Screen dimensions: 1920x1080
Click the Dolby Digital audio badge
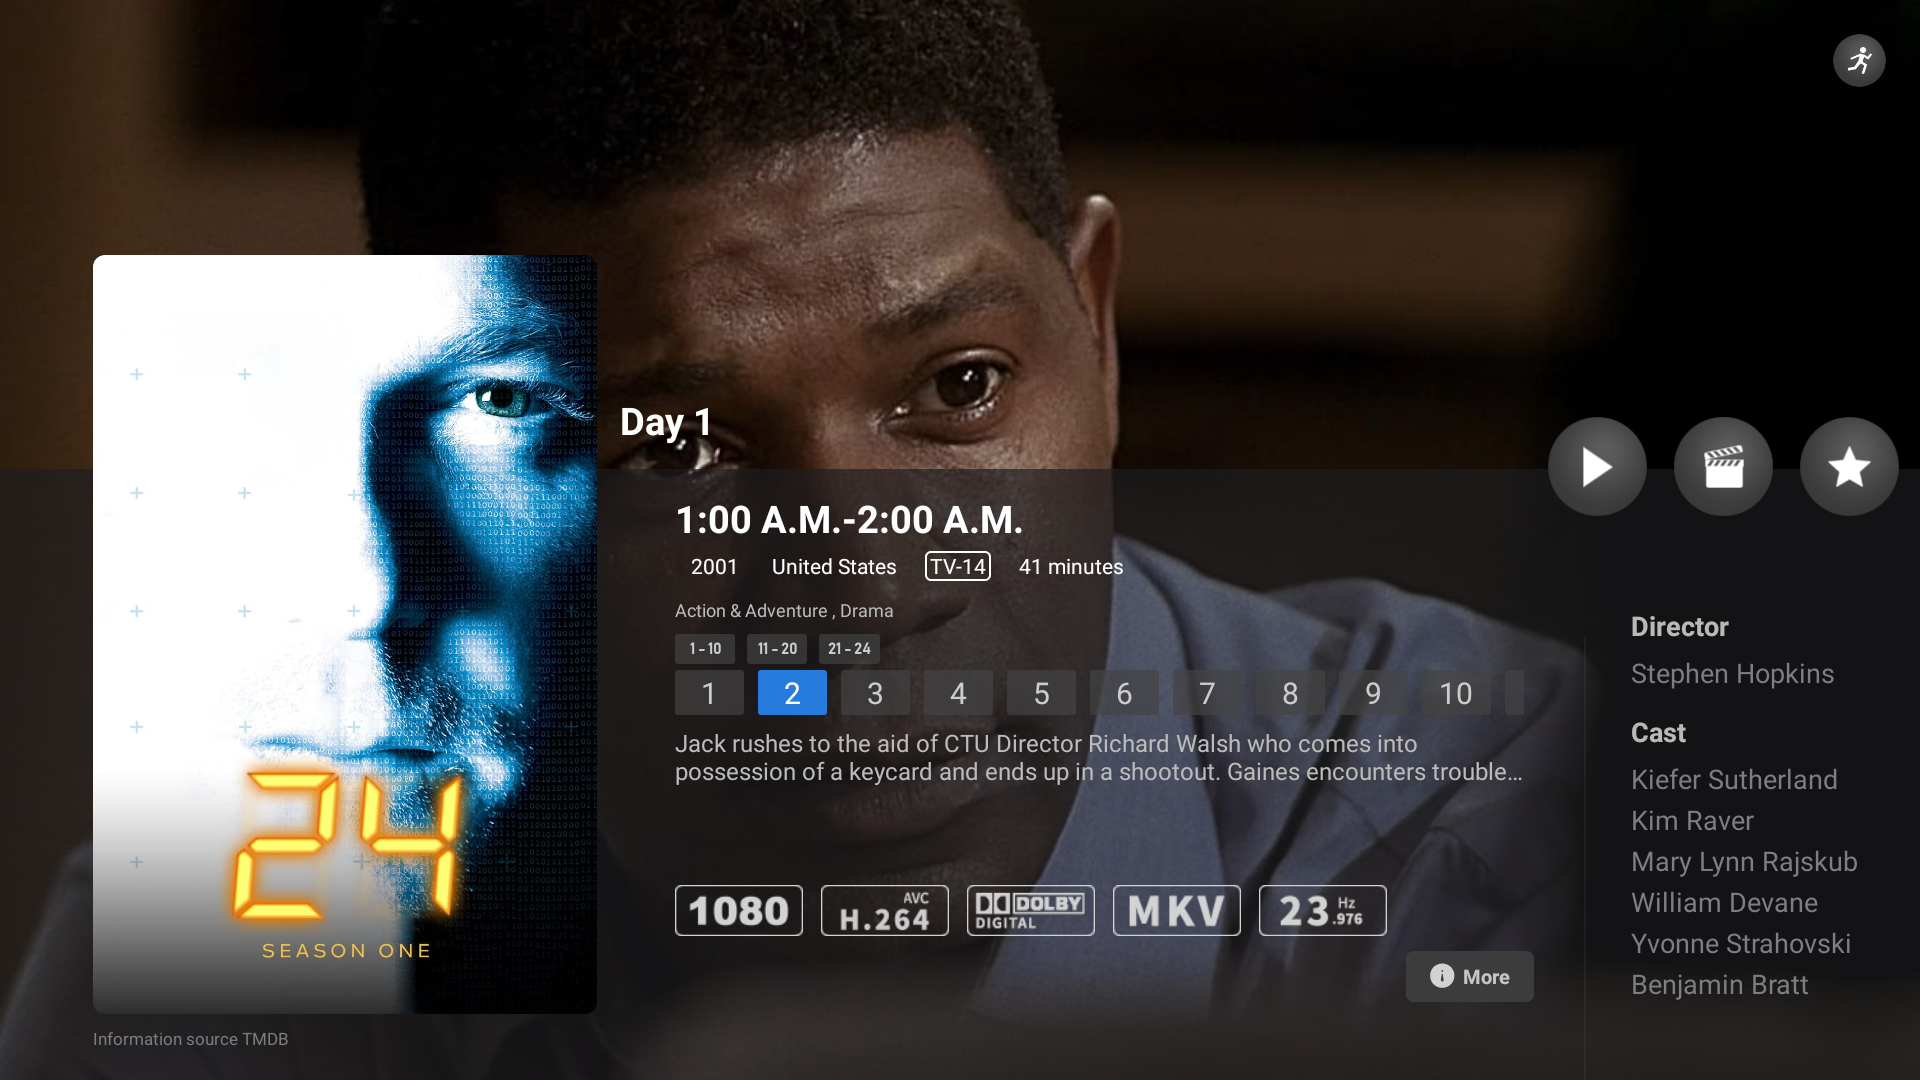click(x=1031, y=911)
